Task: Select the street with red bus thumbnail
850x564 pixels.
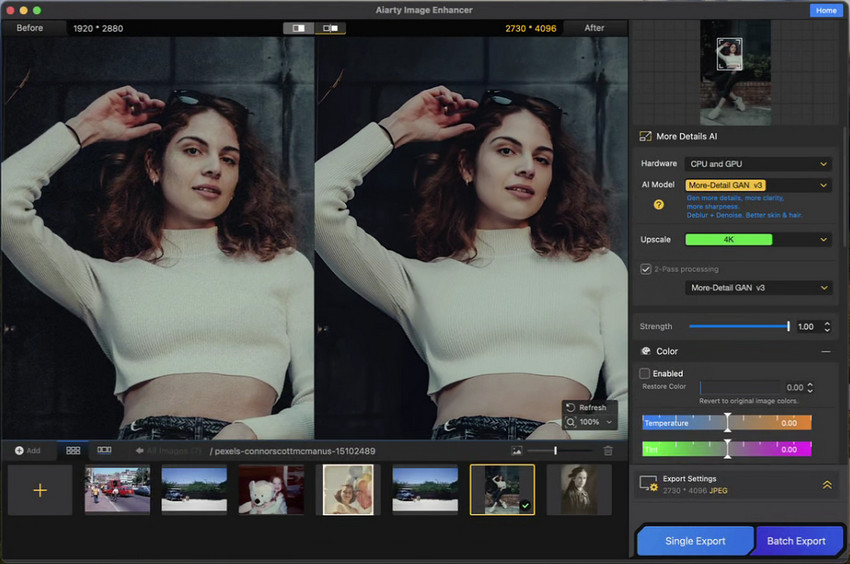Action: pyautogui.click(x=117, y=490)
